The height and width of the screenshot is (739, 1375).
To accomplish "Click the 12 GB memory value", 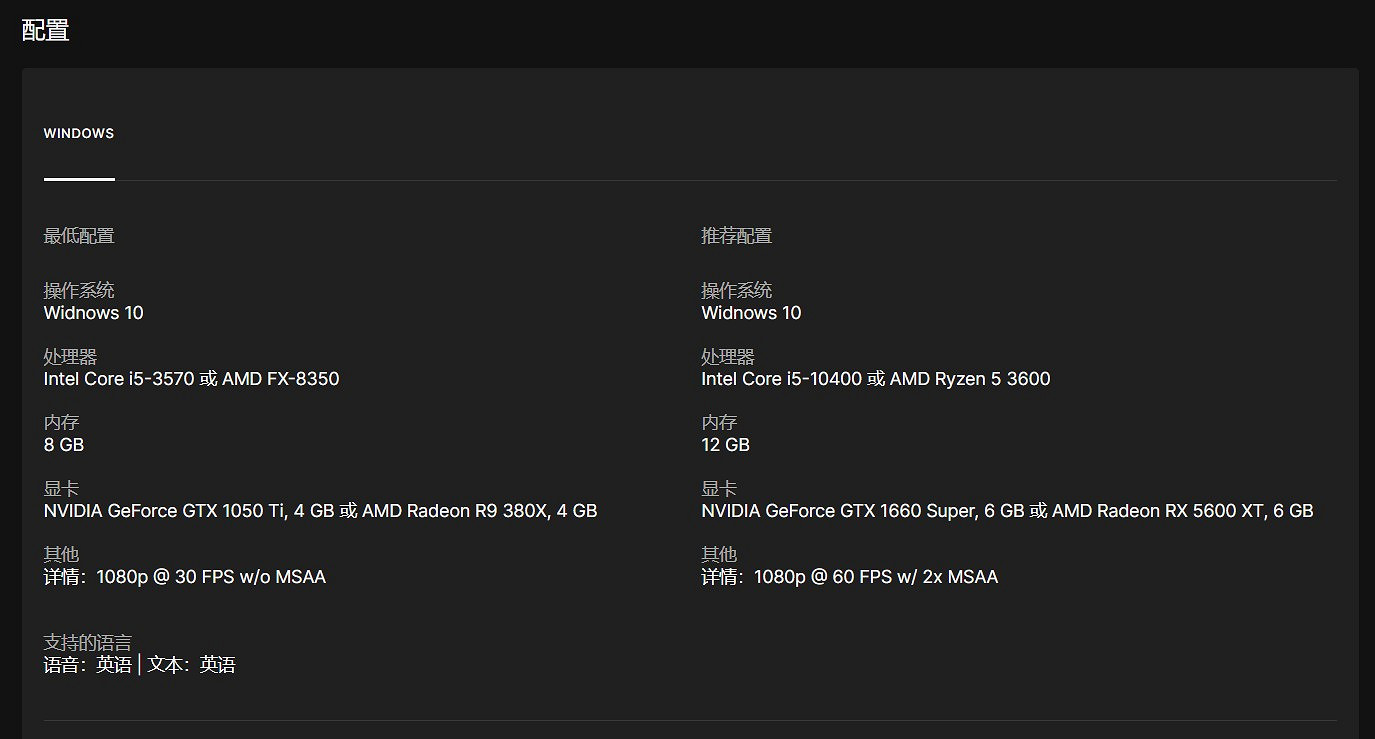I will (726, 445).
